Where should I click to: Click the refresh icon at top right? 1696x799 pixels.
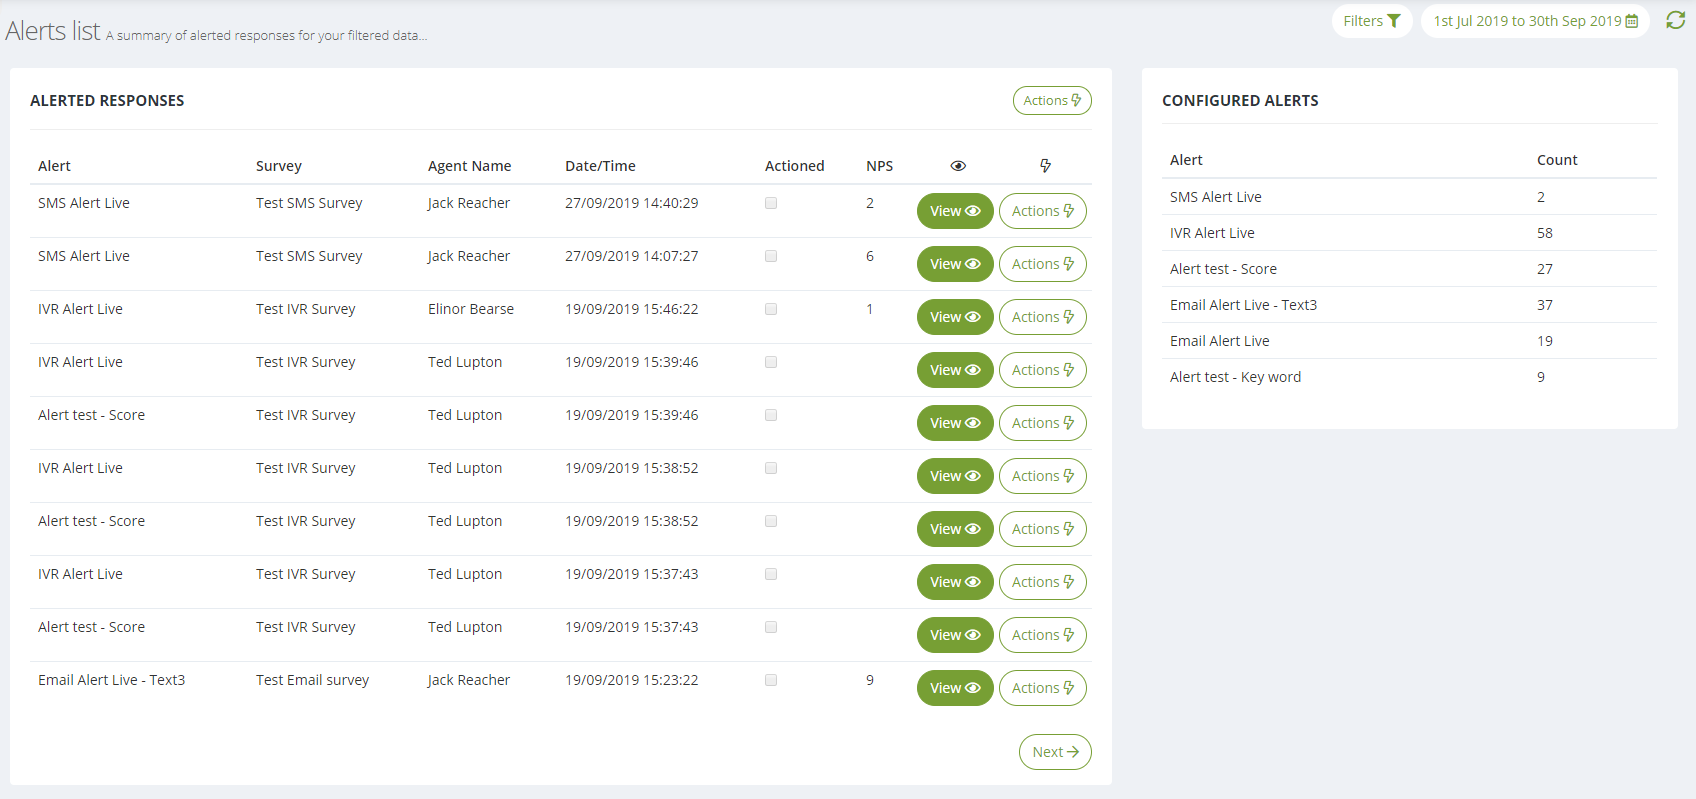[x=1676, y=20]
